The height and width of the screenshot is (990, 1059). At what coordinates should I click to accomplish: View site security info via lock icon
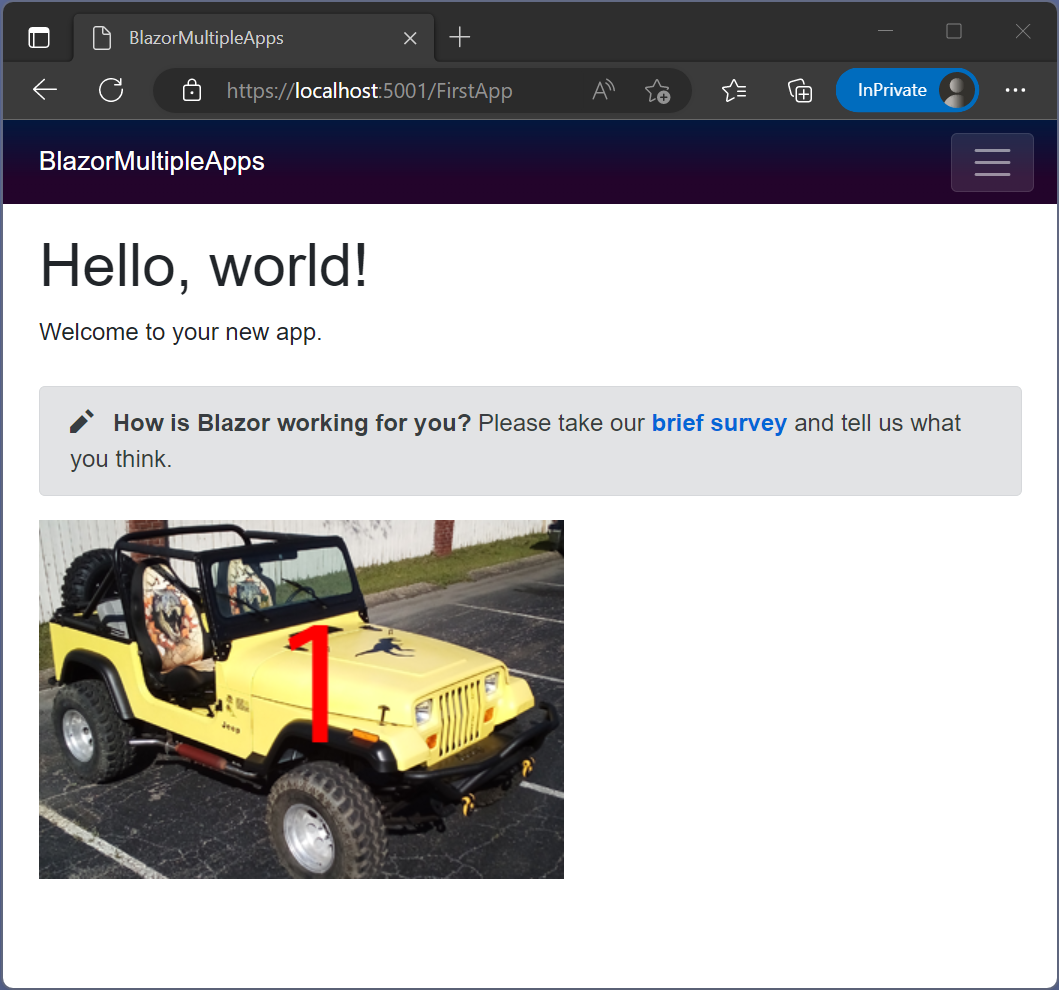point(191,90)
